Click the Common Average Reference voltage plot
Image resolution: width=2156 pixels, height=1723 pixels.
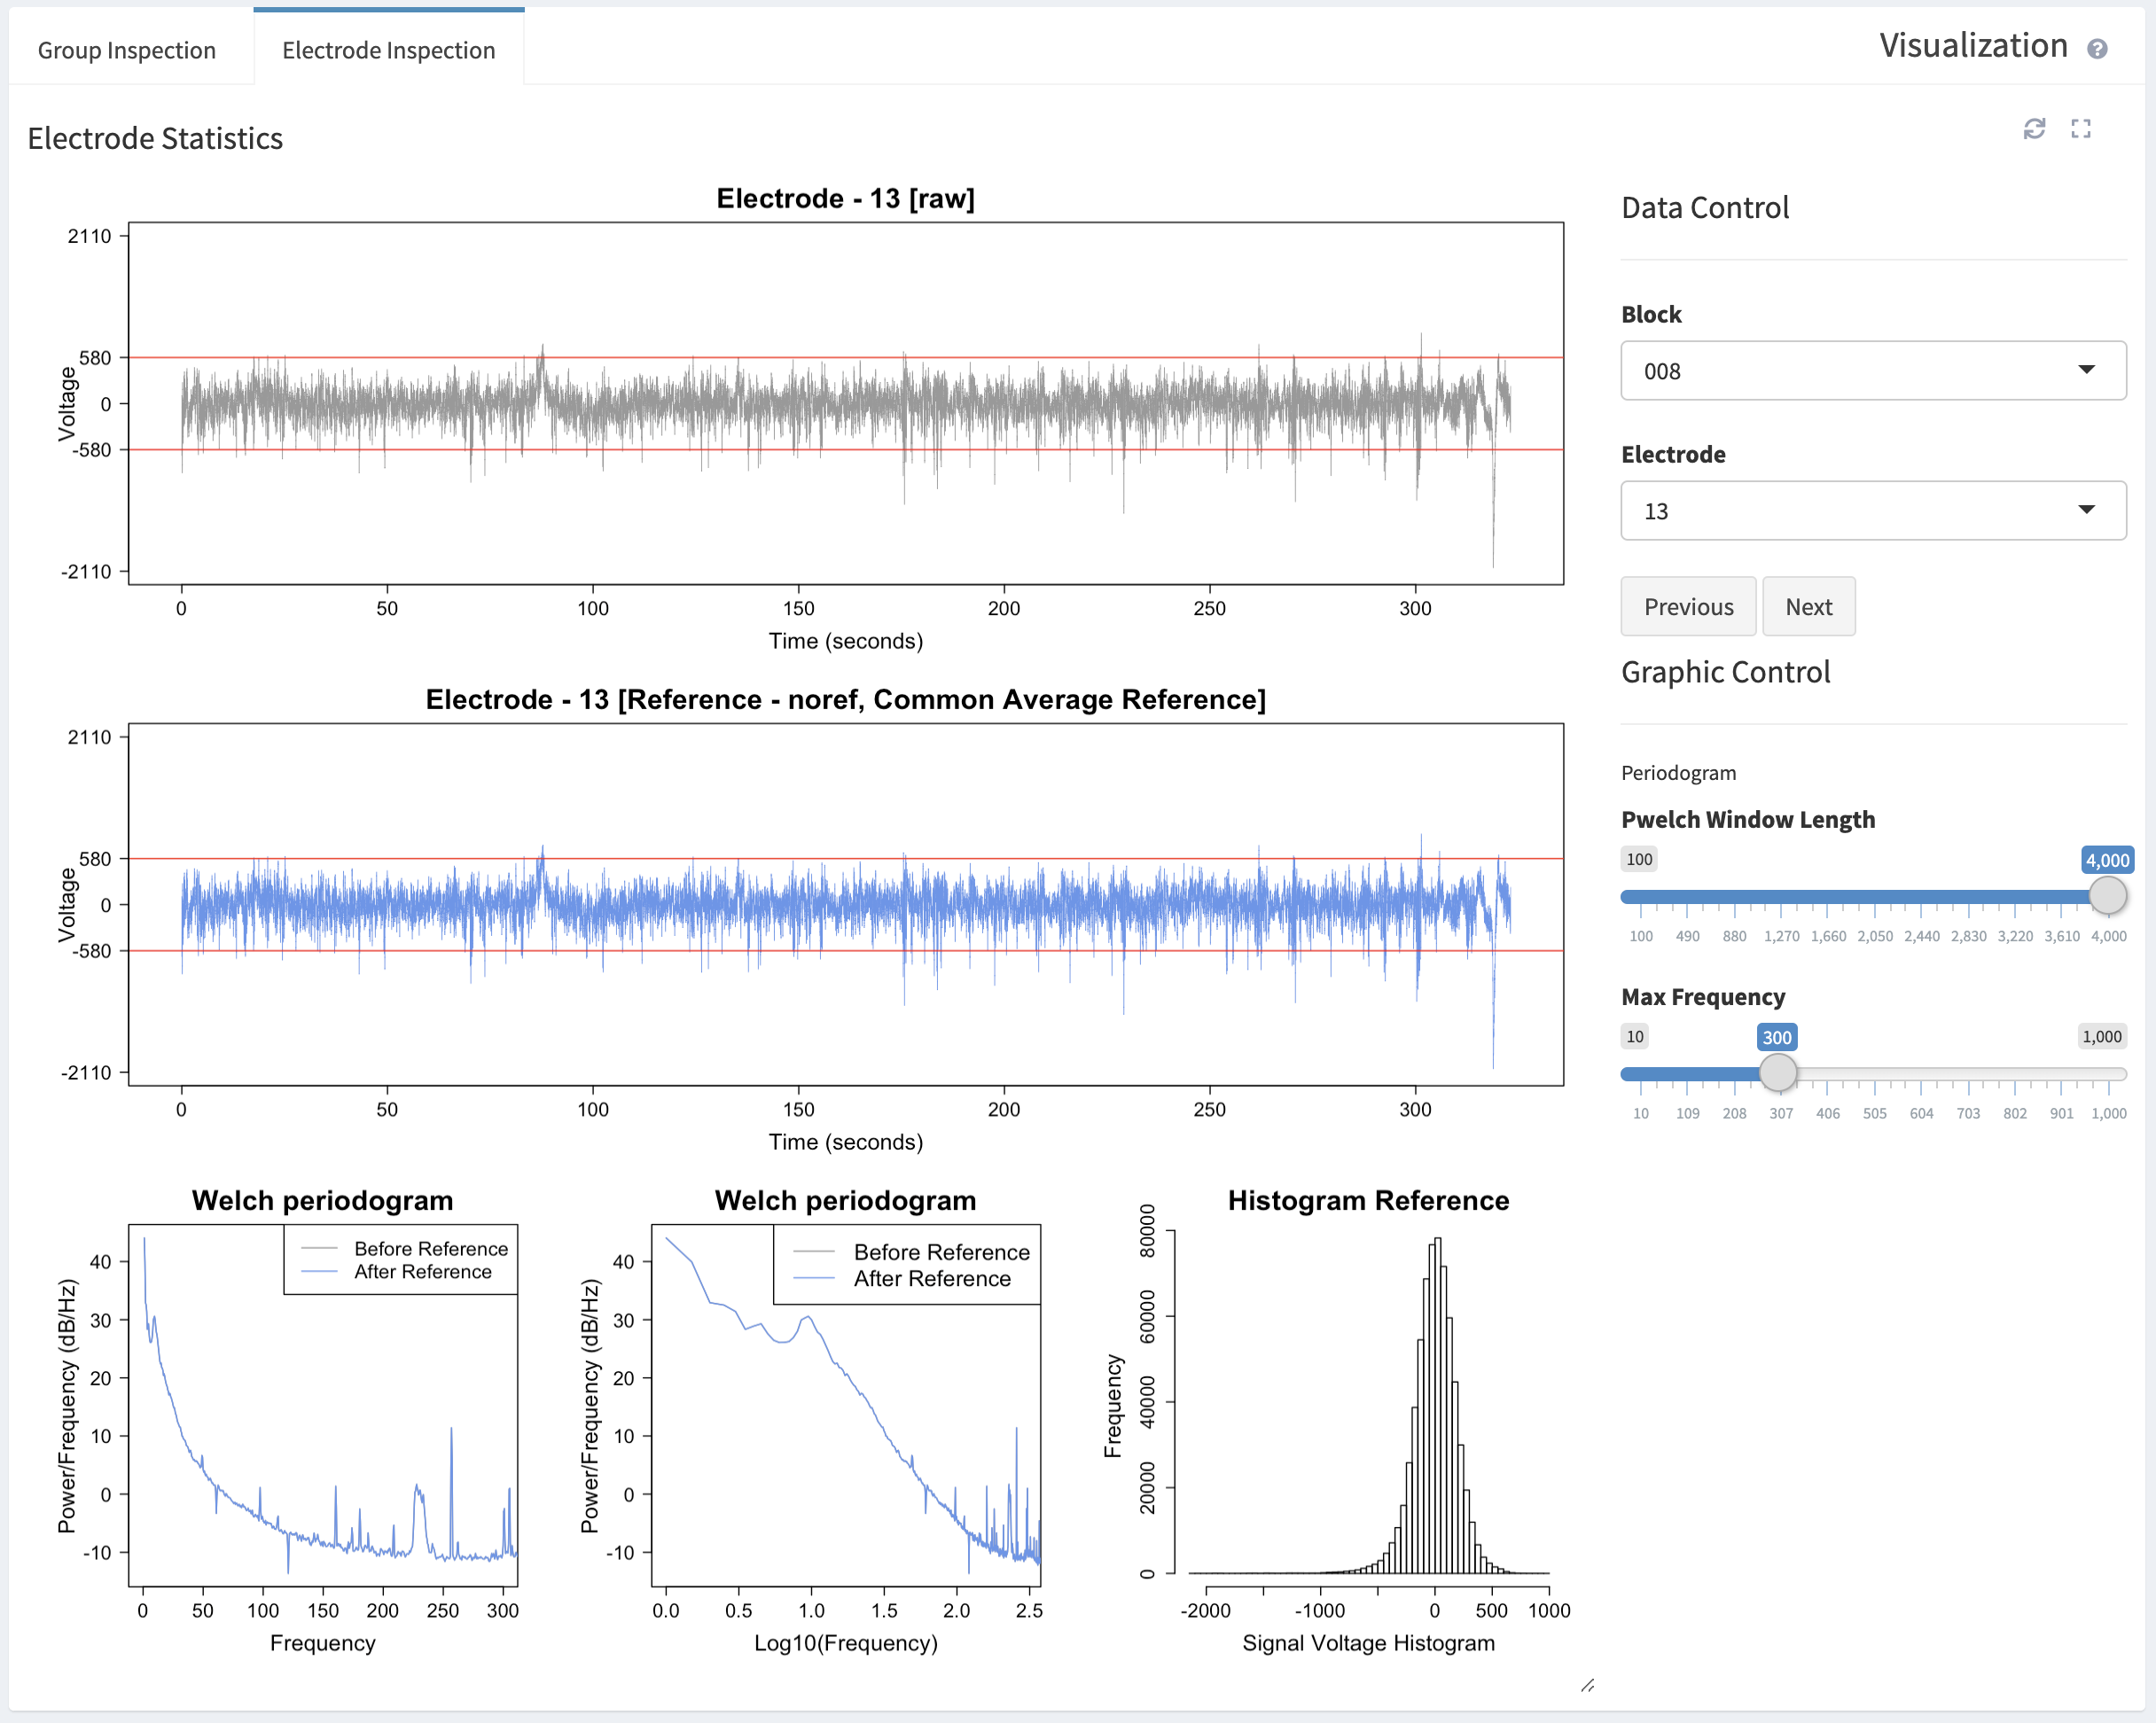[845, 905]
